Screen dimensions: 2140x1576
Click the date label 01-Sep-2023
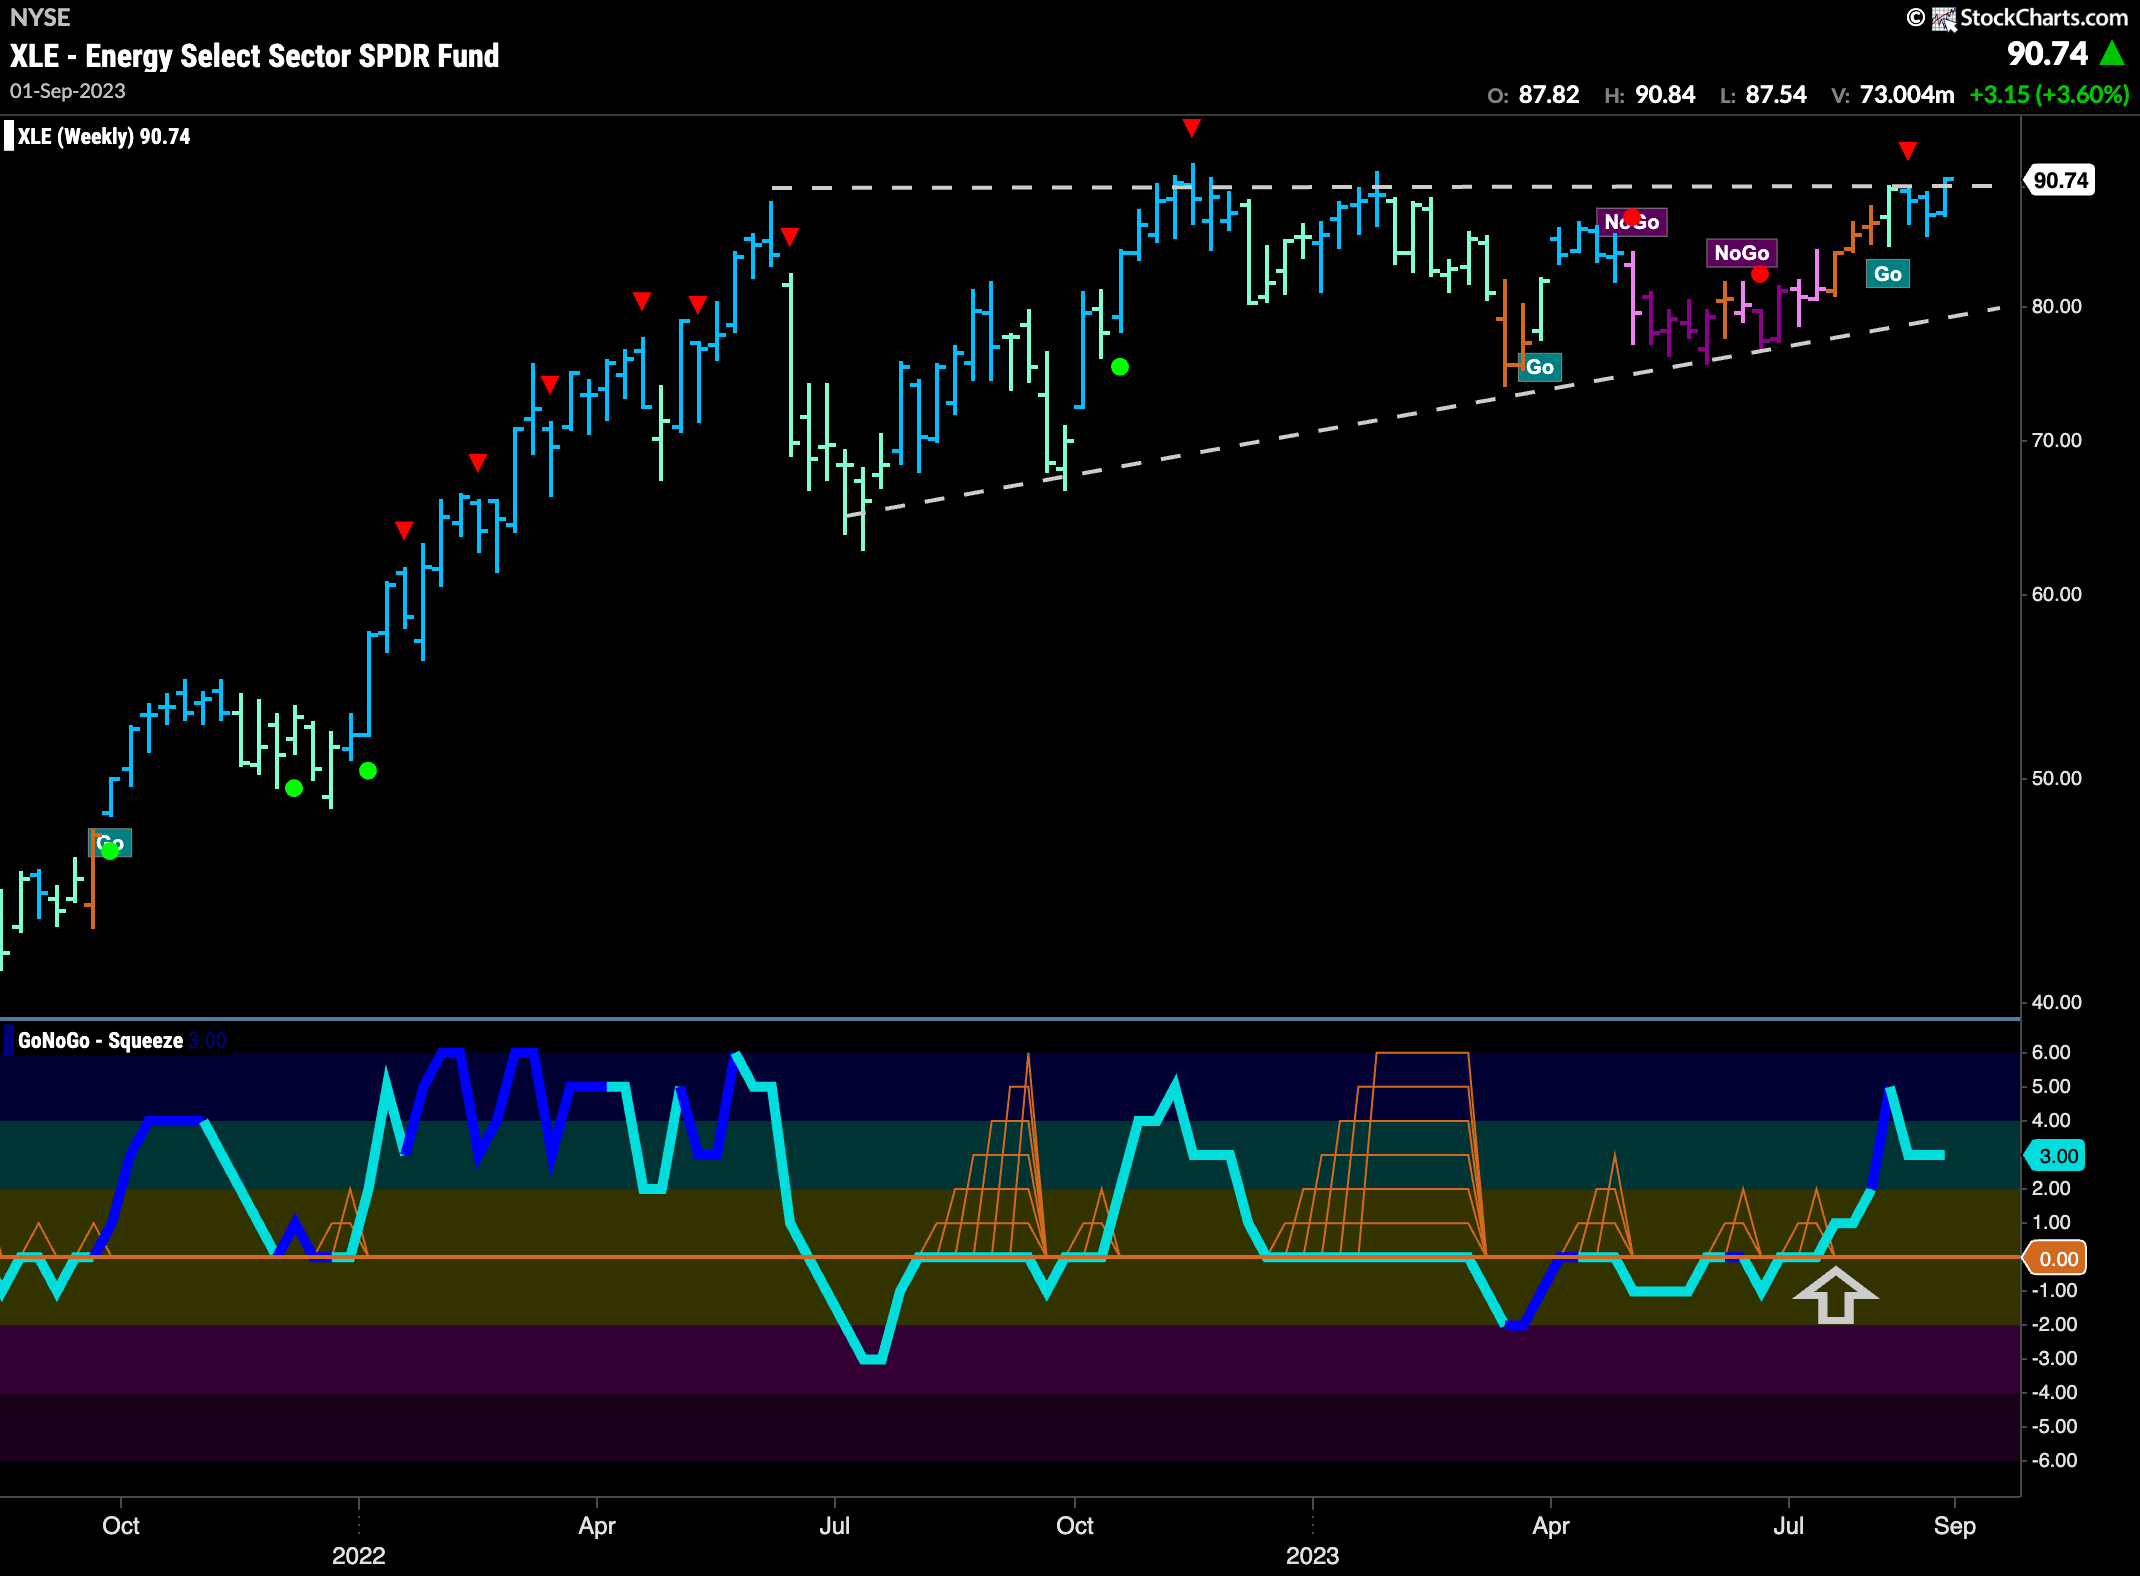[67, 91]
